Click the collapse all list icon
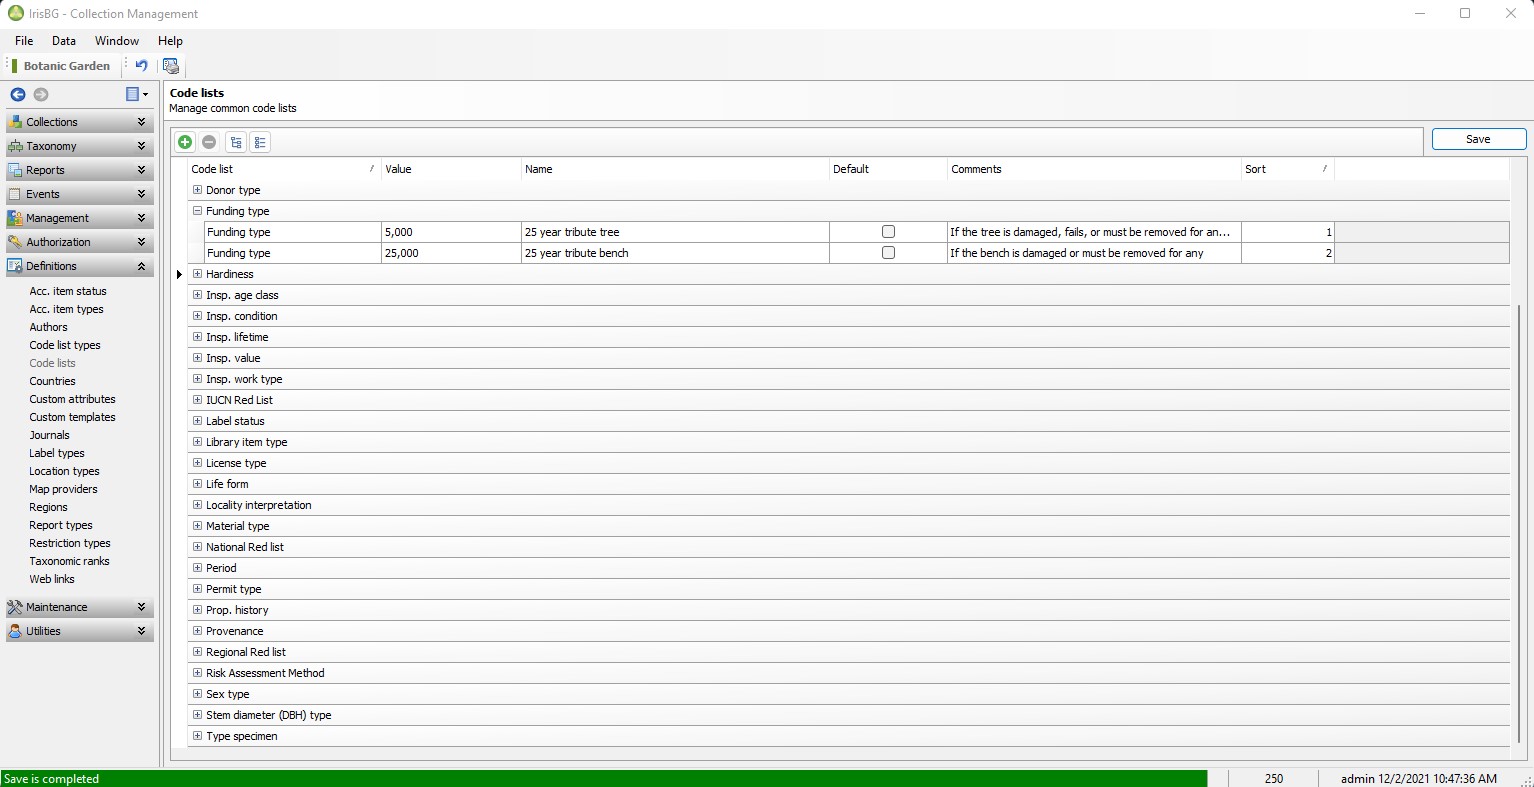 (x=260, y=142)
